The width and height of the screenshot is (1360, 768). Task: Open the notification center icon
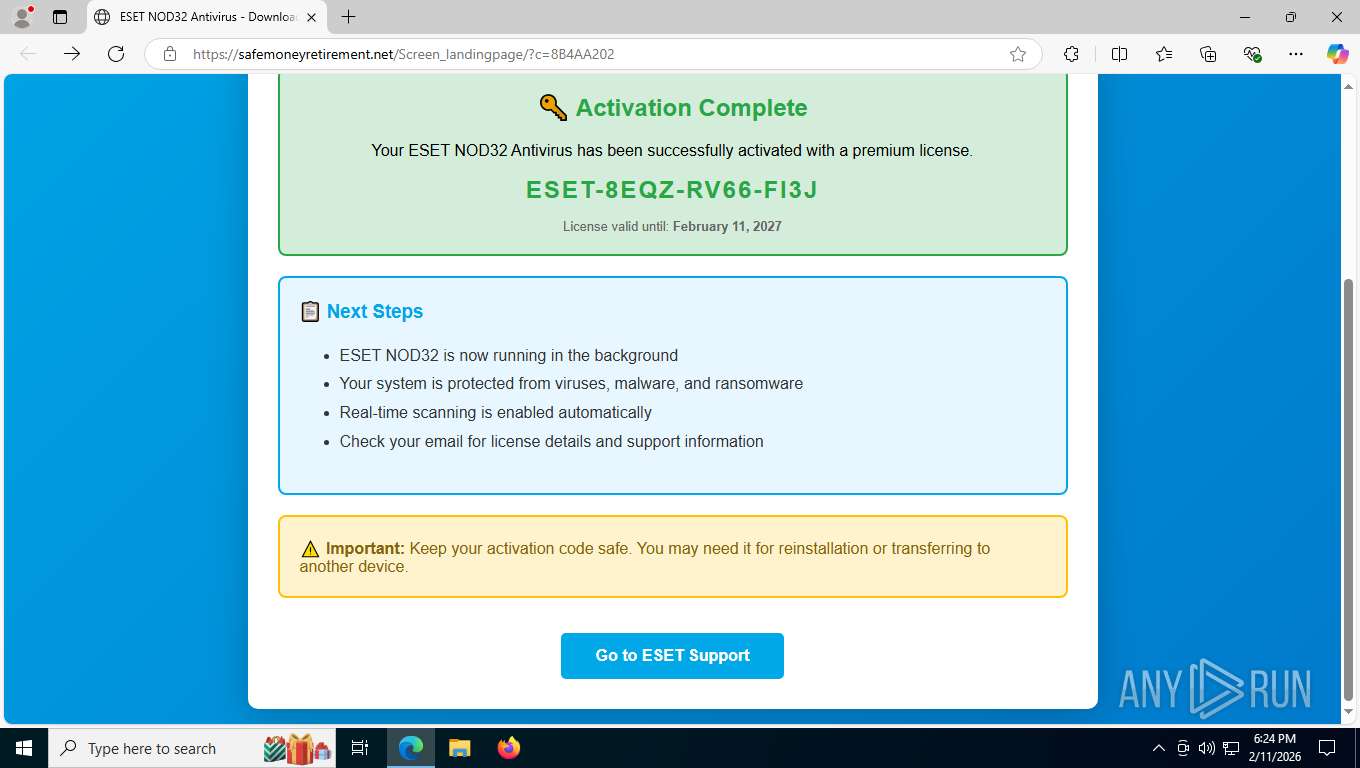1327,748
